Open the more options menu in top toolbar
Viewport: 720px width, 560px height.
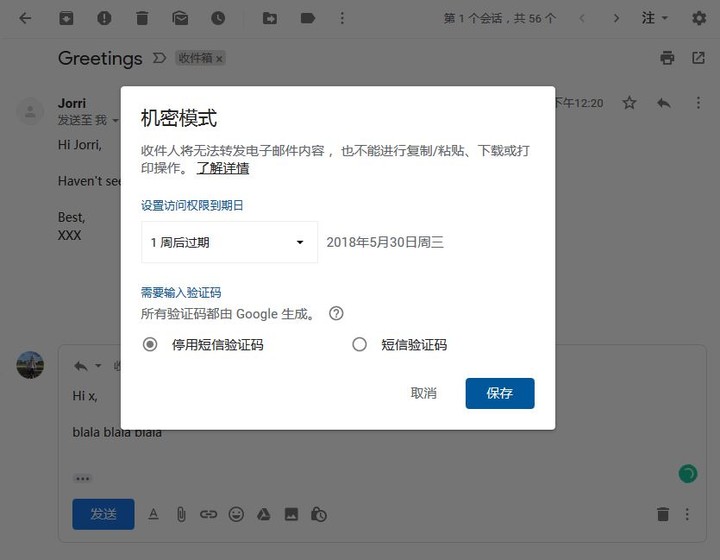click(x=342, y=18)
